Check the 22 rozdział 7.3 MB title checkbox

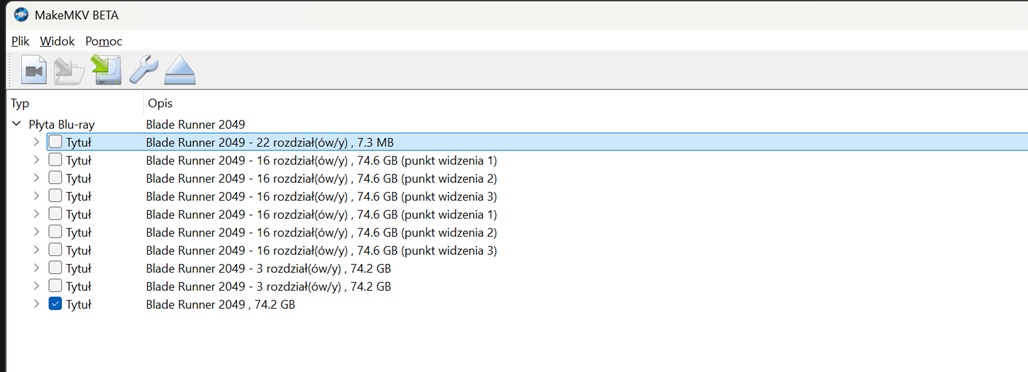tap(56, 142)
